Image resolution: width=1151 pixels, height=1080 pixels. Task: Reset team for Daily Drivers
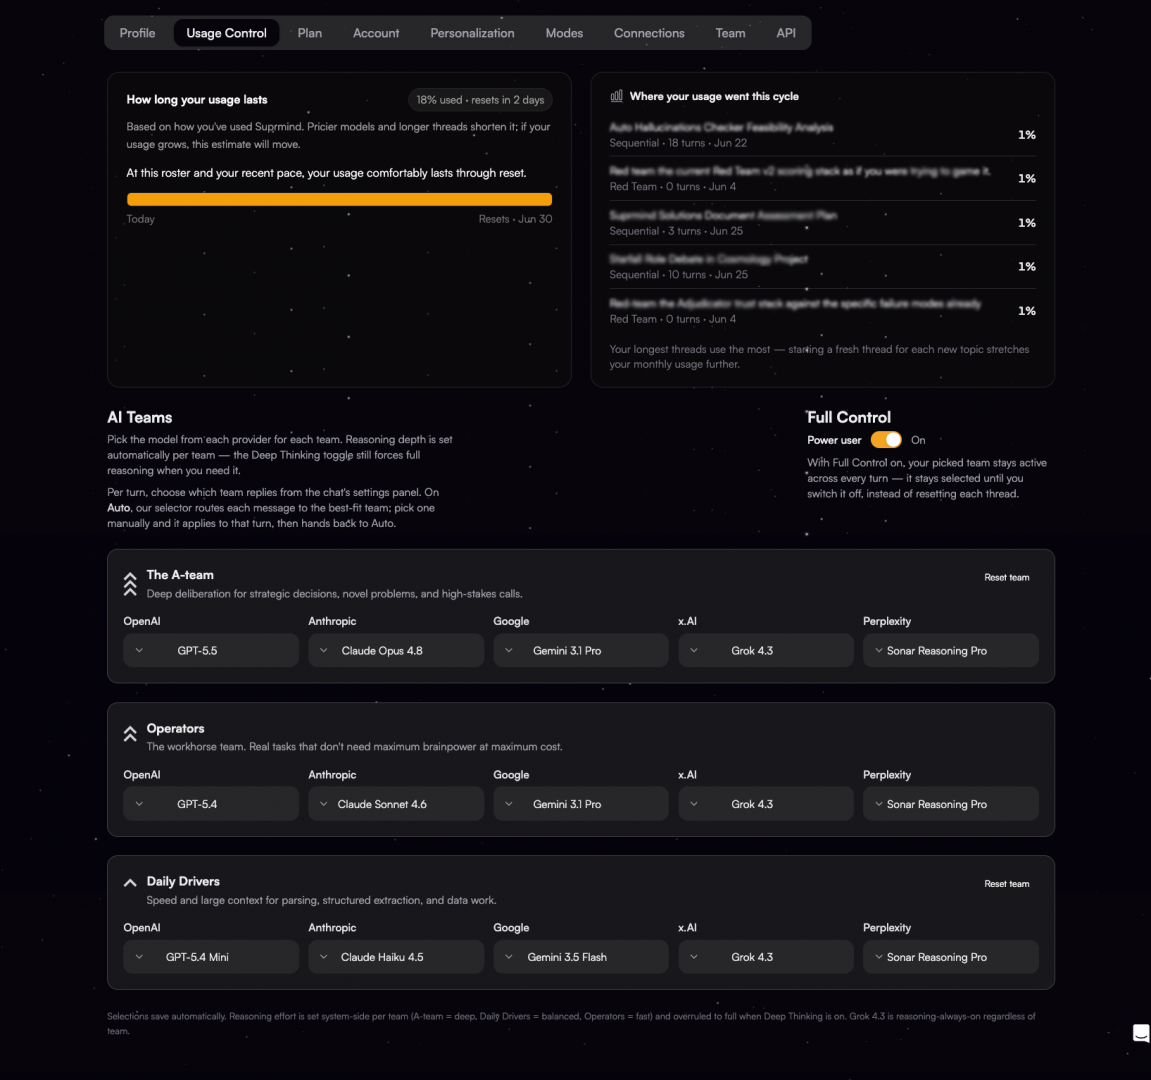(x=1006, y=884)
